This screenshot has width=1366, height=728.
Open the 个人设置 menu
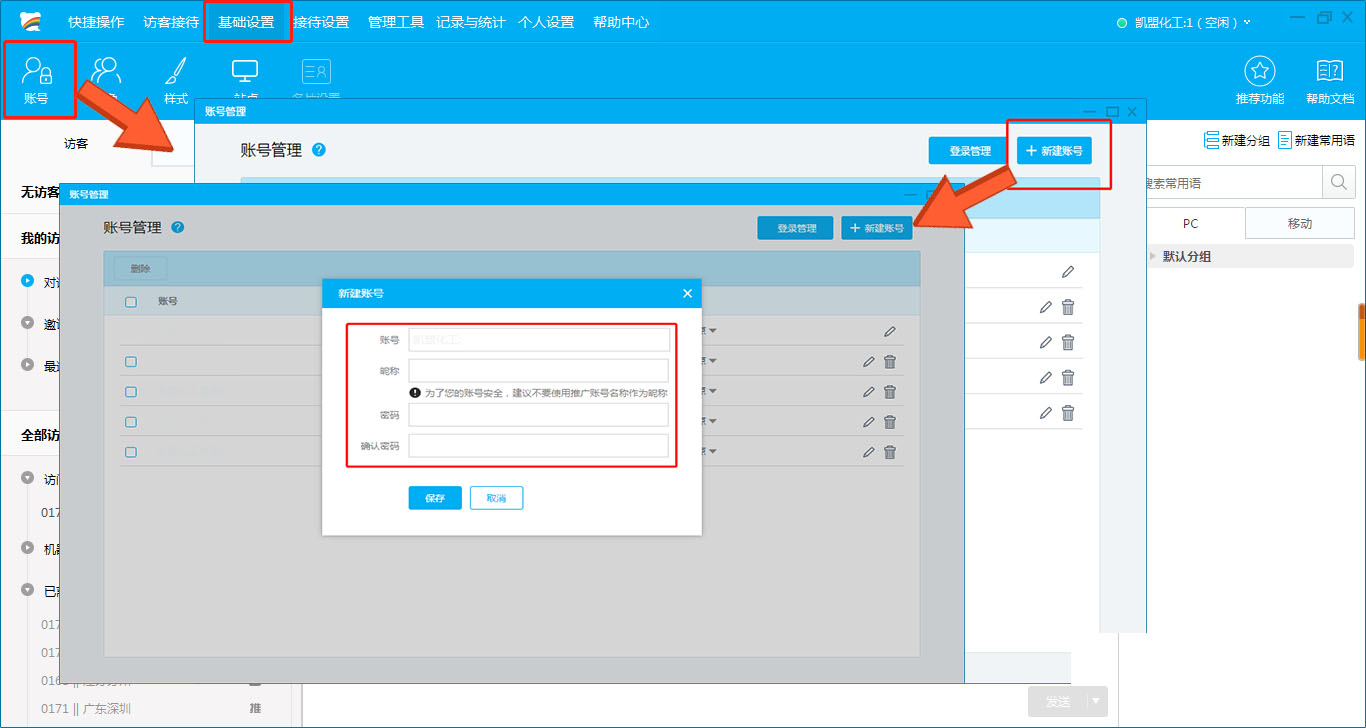546,22
